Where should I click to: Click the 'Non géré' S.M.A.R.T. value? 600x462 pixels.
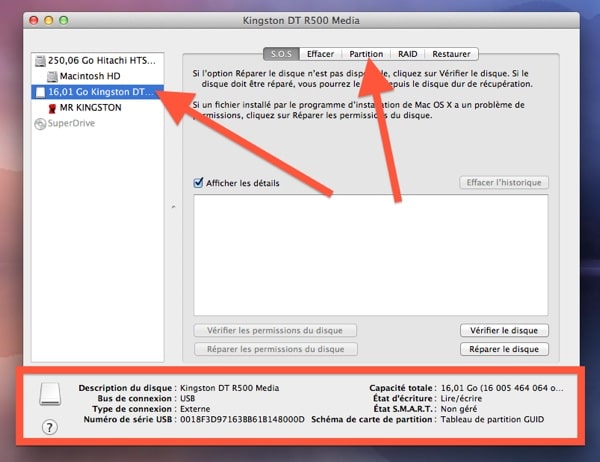[x=458, y=409]
